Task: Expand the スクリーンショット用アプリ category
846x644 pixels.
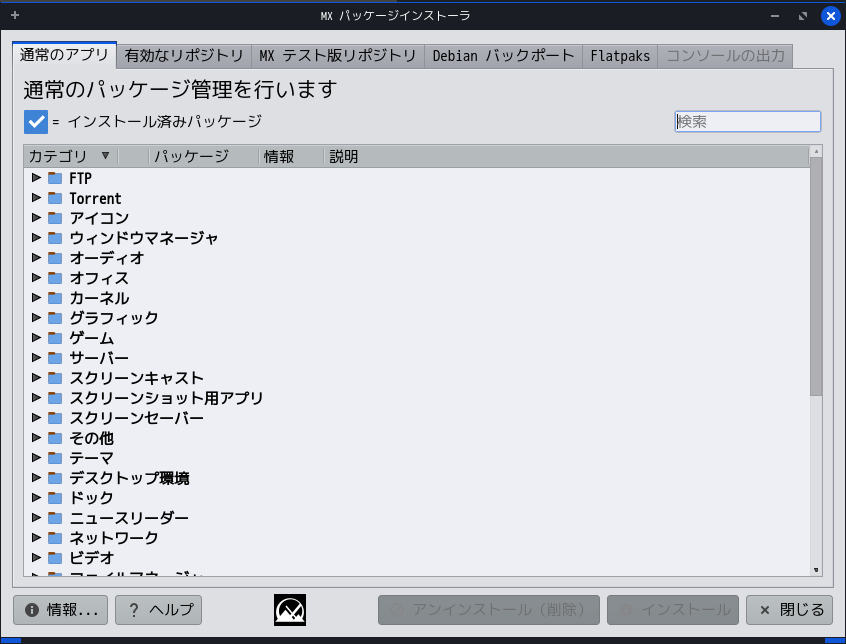Action: [x=36, y=397]
